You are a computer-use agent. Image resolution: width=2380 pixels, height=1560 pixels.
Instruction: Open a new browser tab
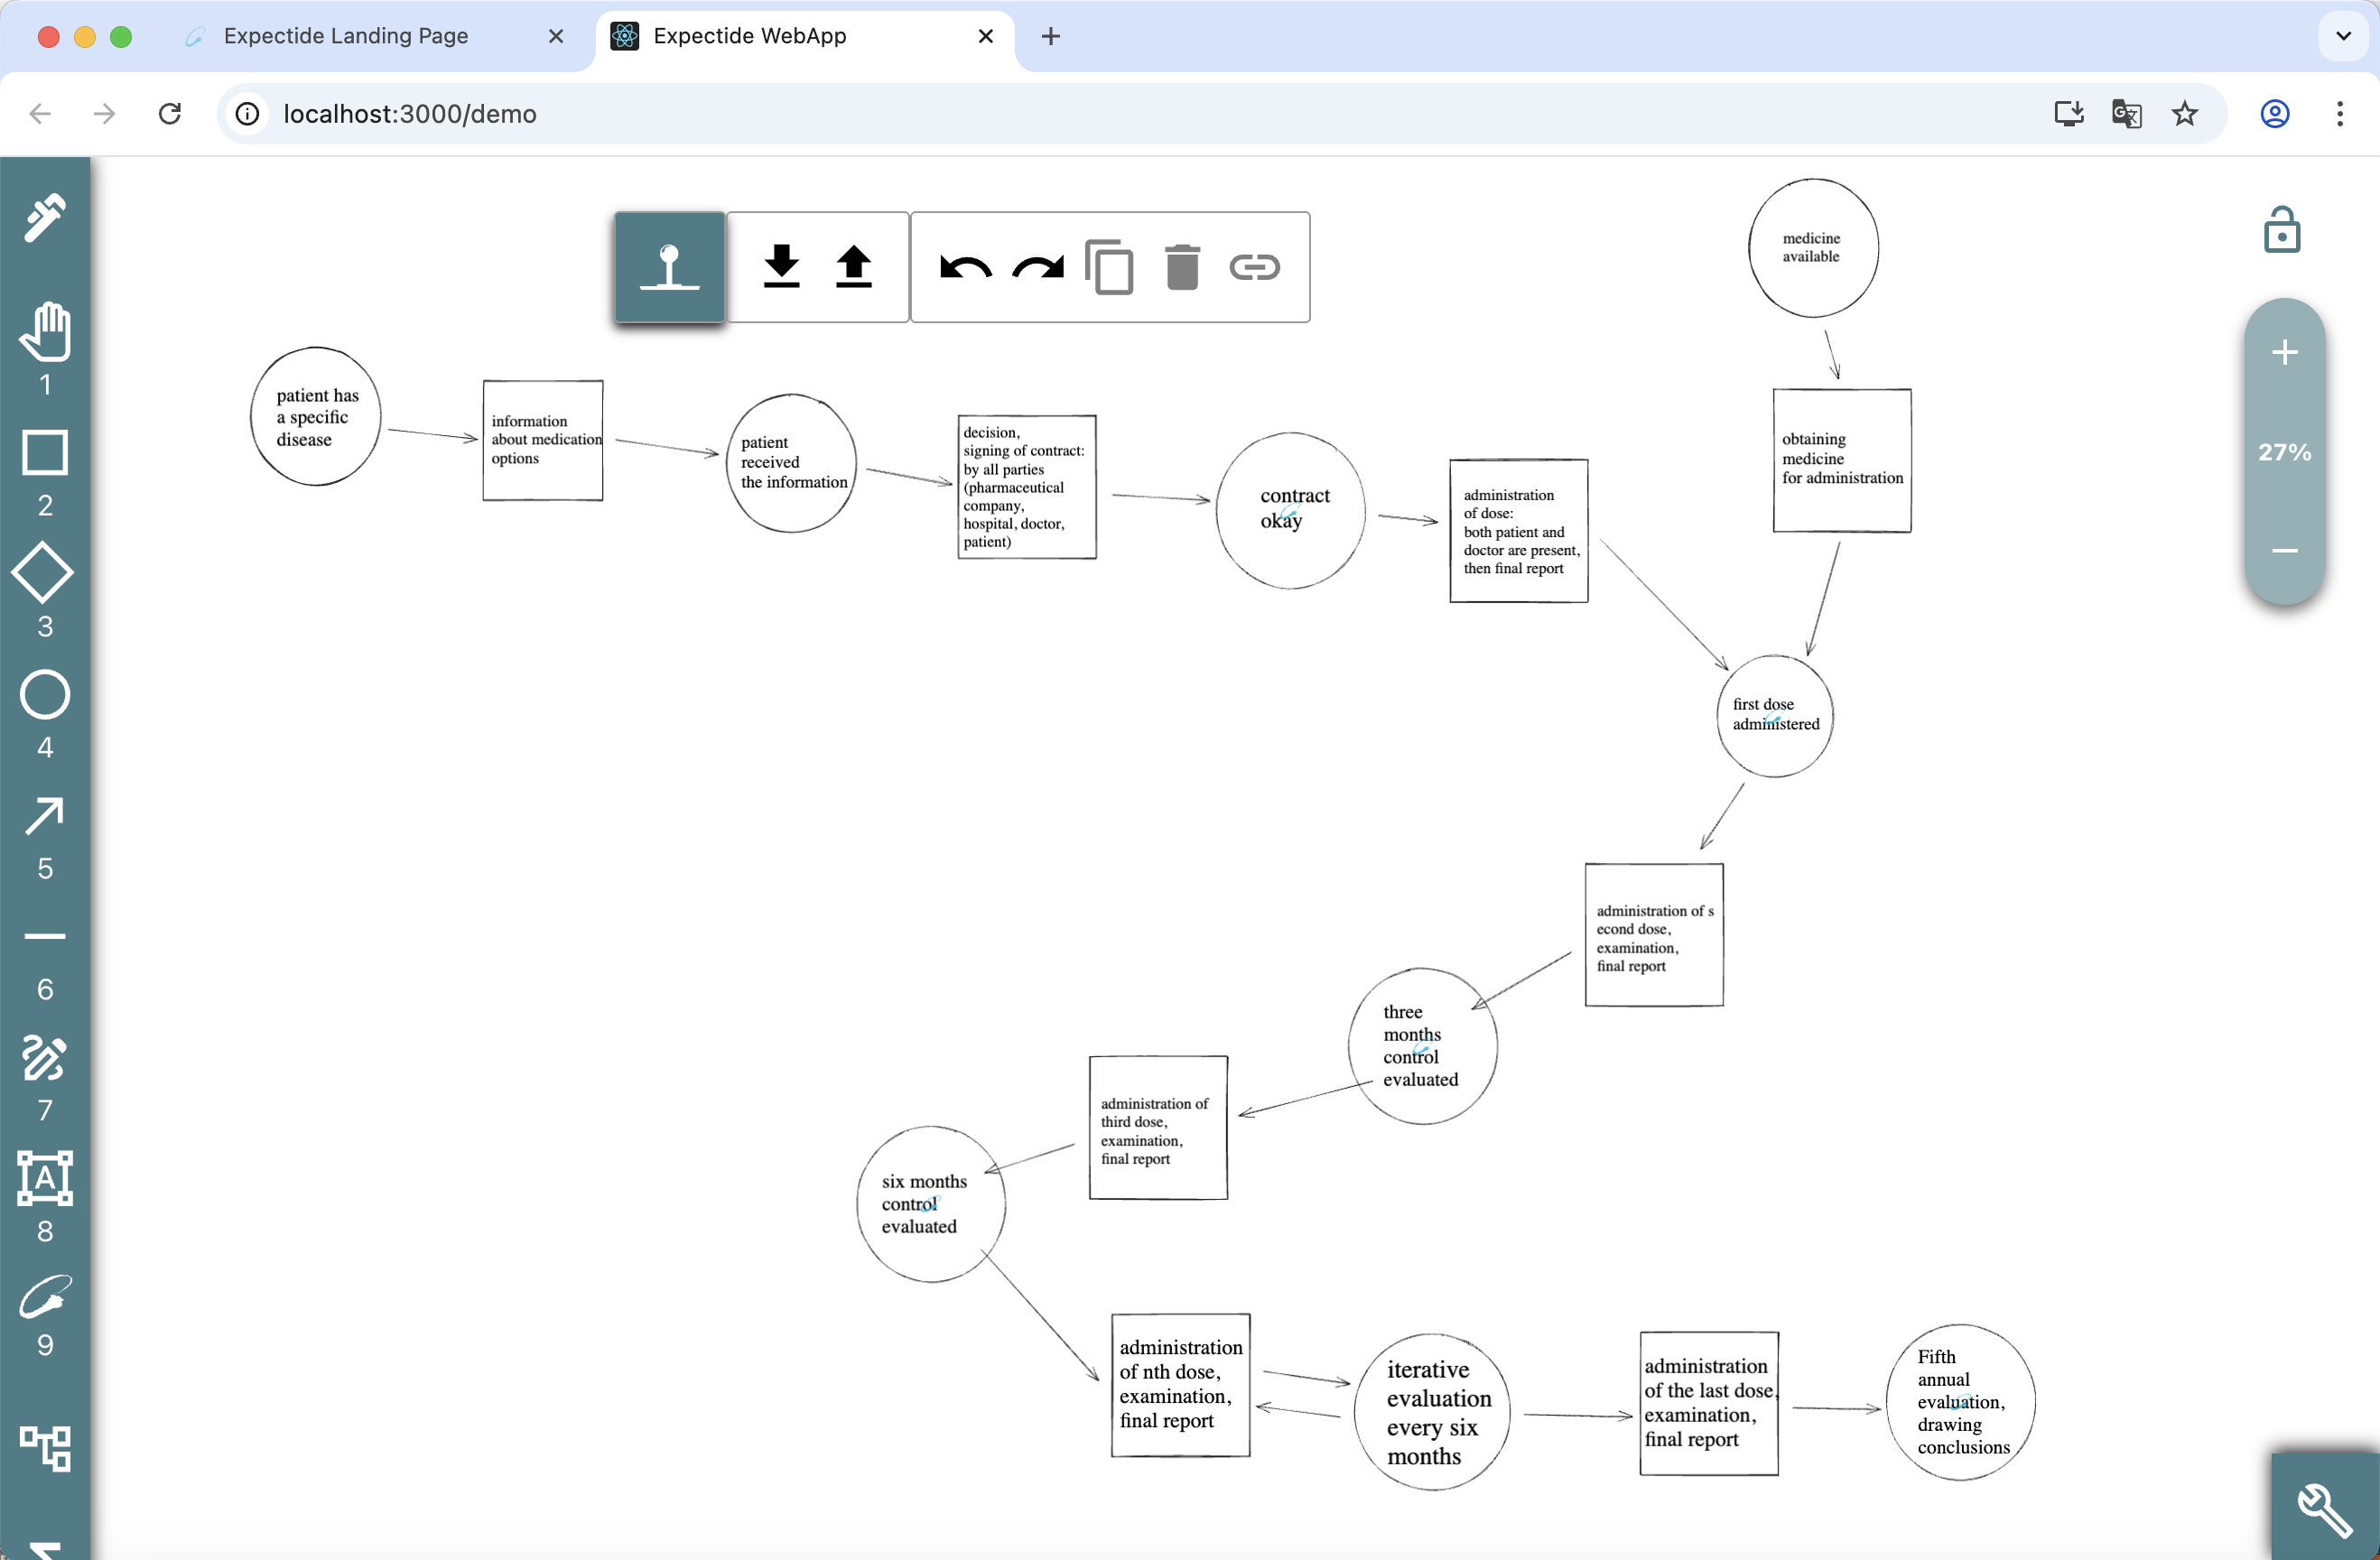(x=1050, y=36)
